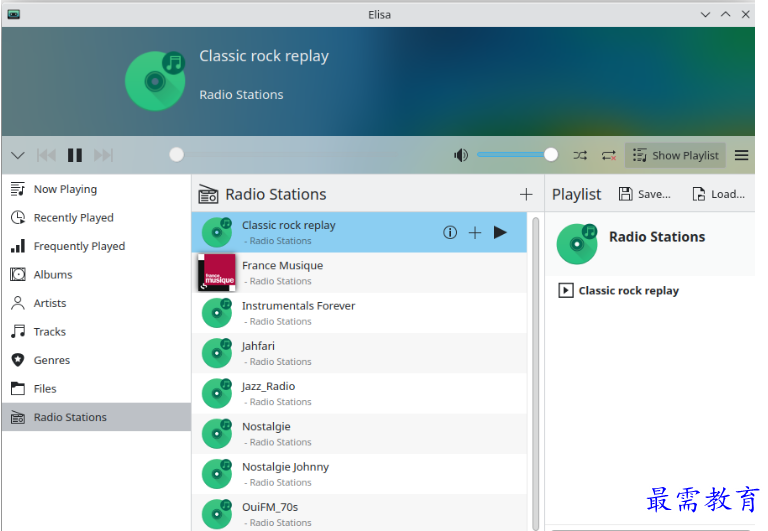Toggle repeat mode
Image resolution: width=768 pixels, height=531 pixels.
tap(608, 155)
